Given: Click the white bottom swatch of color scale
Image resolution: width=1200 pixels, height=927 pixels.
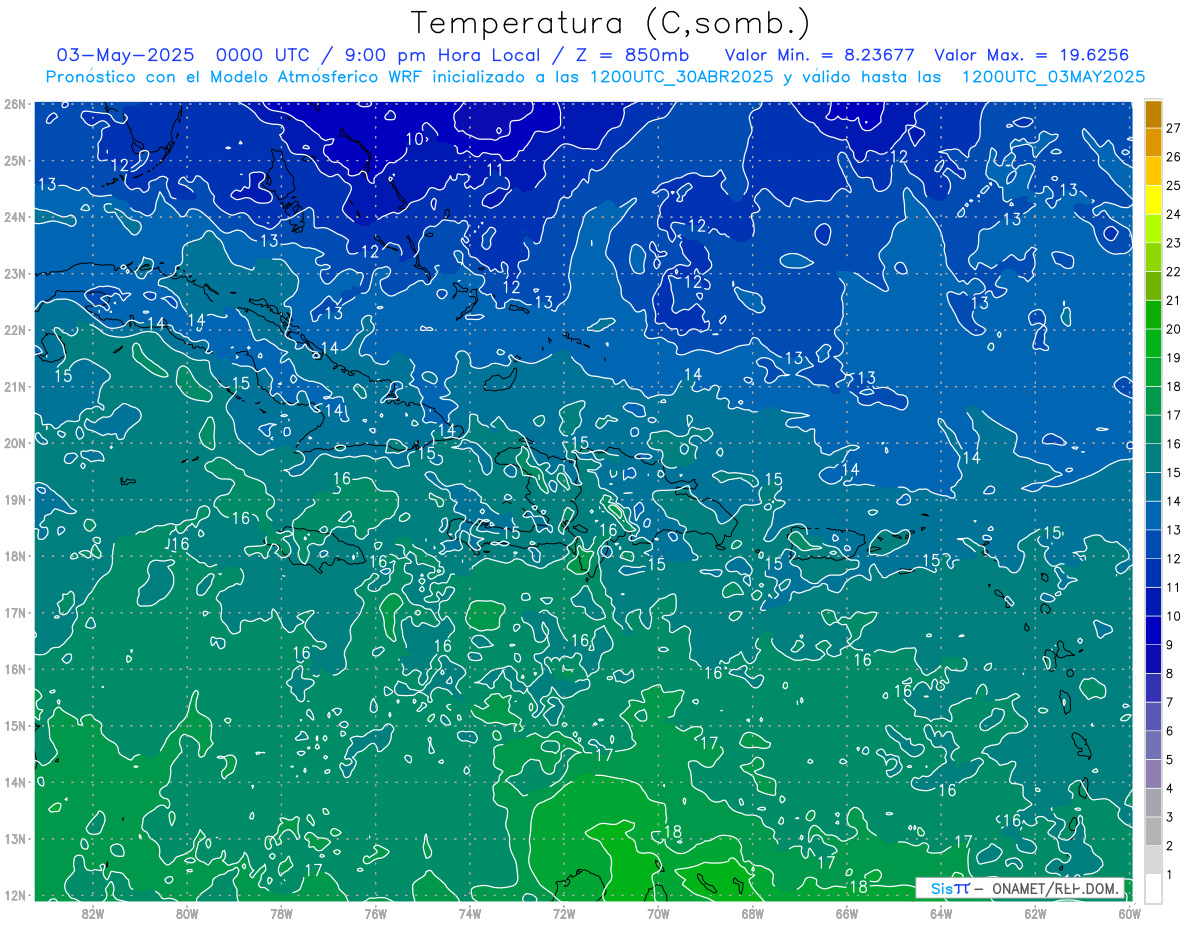Looking at the screenshot, I should tap(1153, 888).
